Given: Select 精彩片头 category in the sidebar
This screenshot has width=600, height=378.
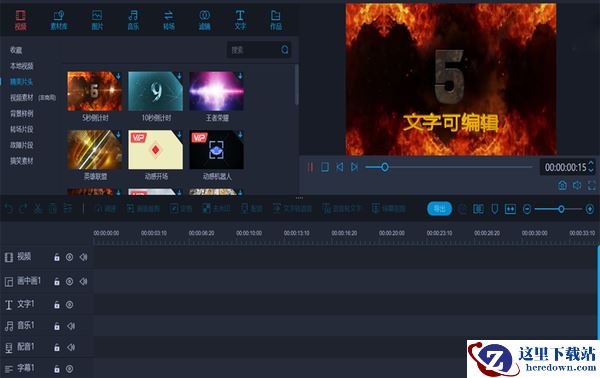Looking at the screenshot, I should click(x=21, y=82).
